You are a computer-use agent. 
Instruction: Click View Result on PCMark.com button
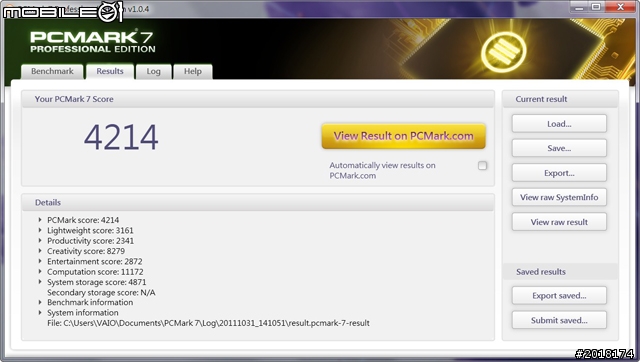click(403, 136)
